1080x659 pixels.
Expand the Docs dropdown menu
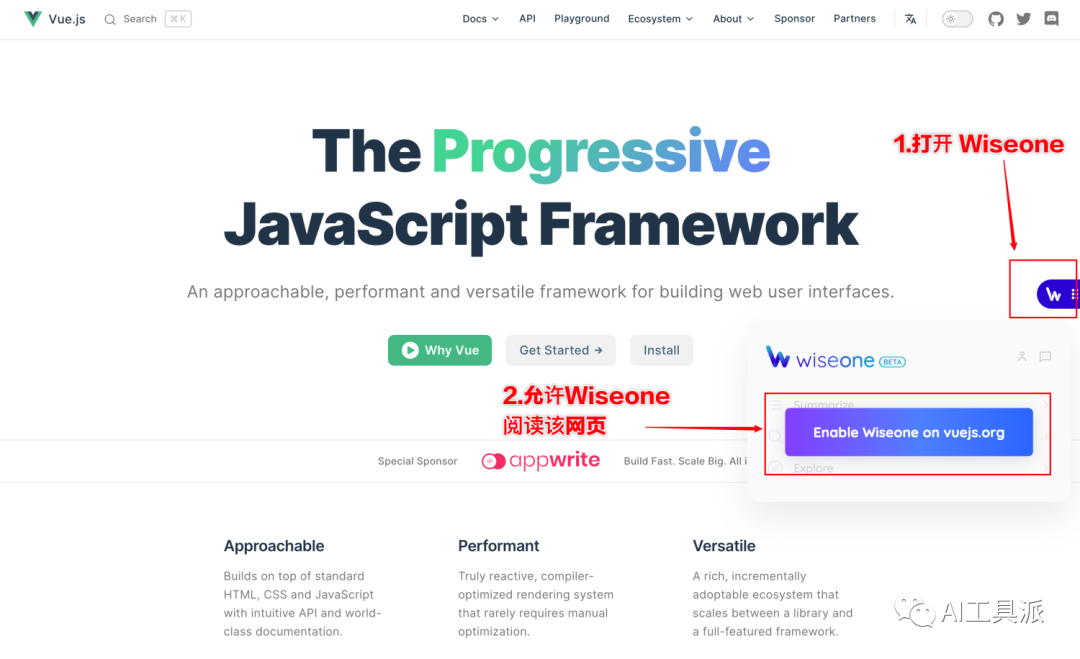click(480, 19)
